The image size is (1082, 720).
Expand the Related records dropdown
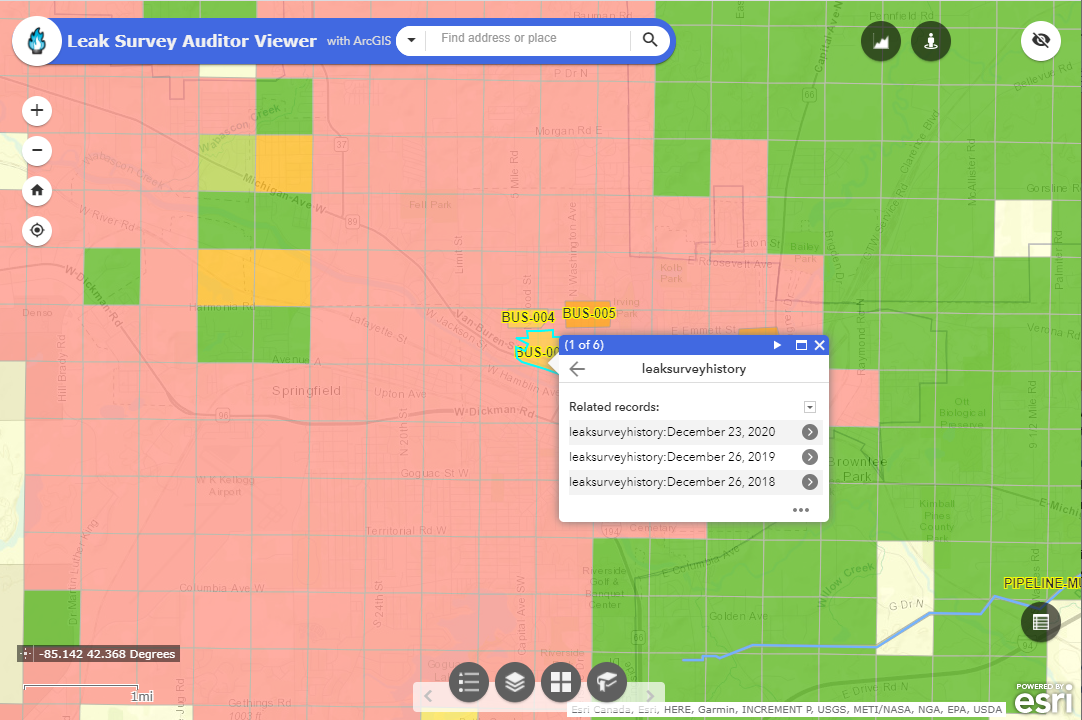(810, 407)
